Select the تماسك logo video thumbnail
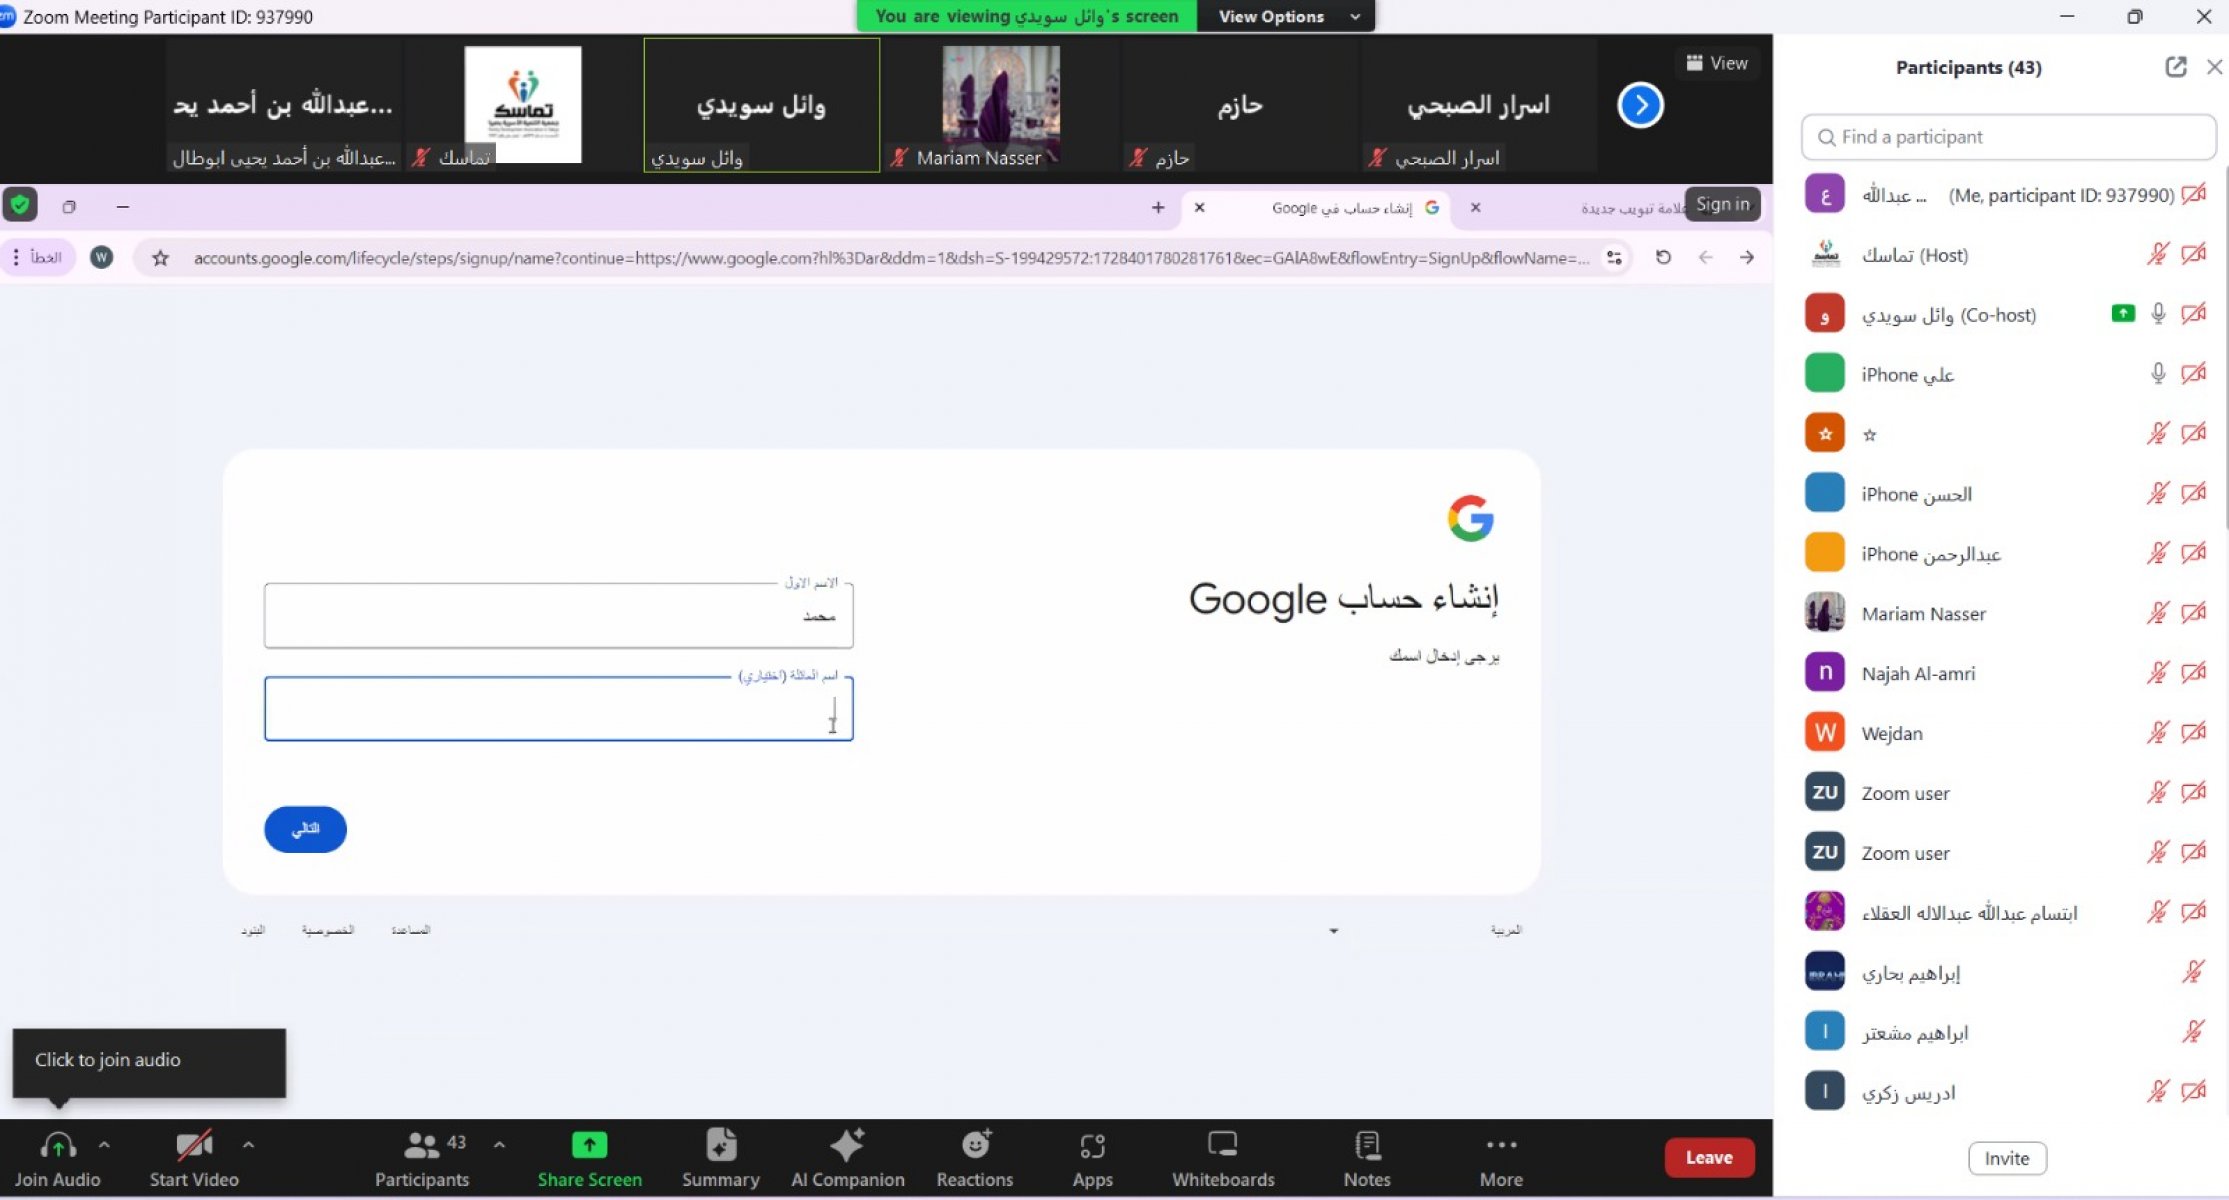This screenshot has width=2229, height=1200. [523, 105]
